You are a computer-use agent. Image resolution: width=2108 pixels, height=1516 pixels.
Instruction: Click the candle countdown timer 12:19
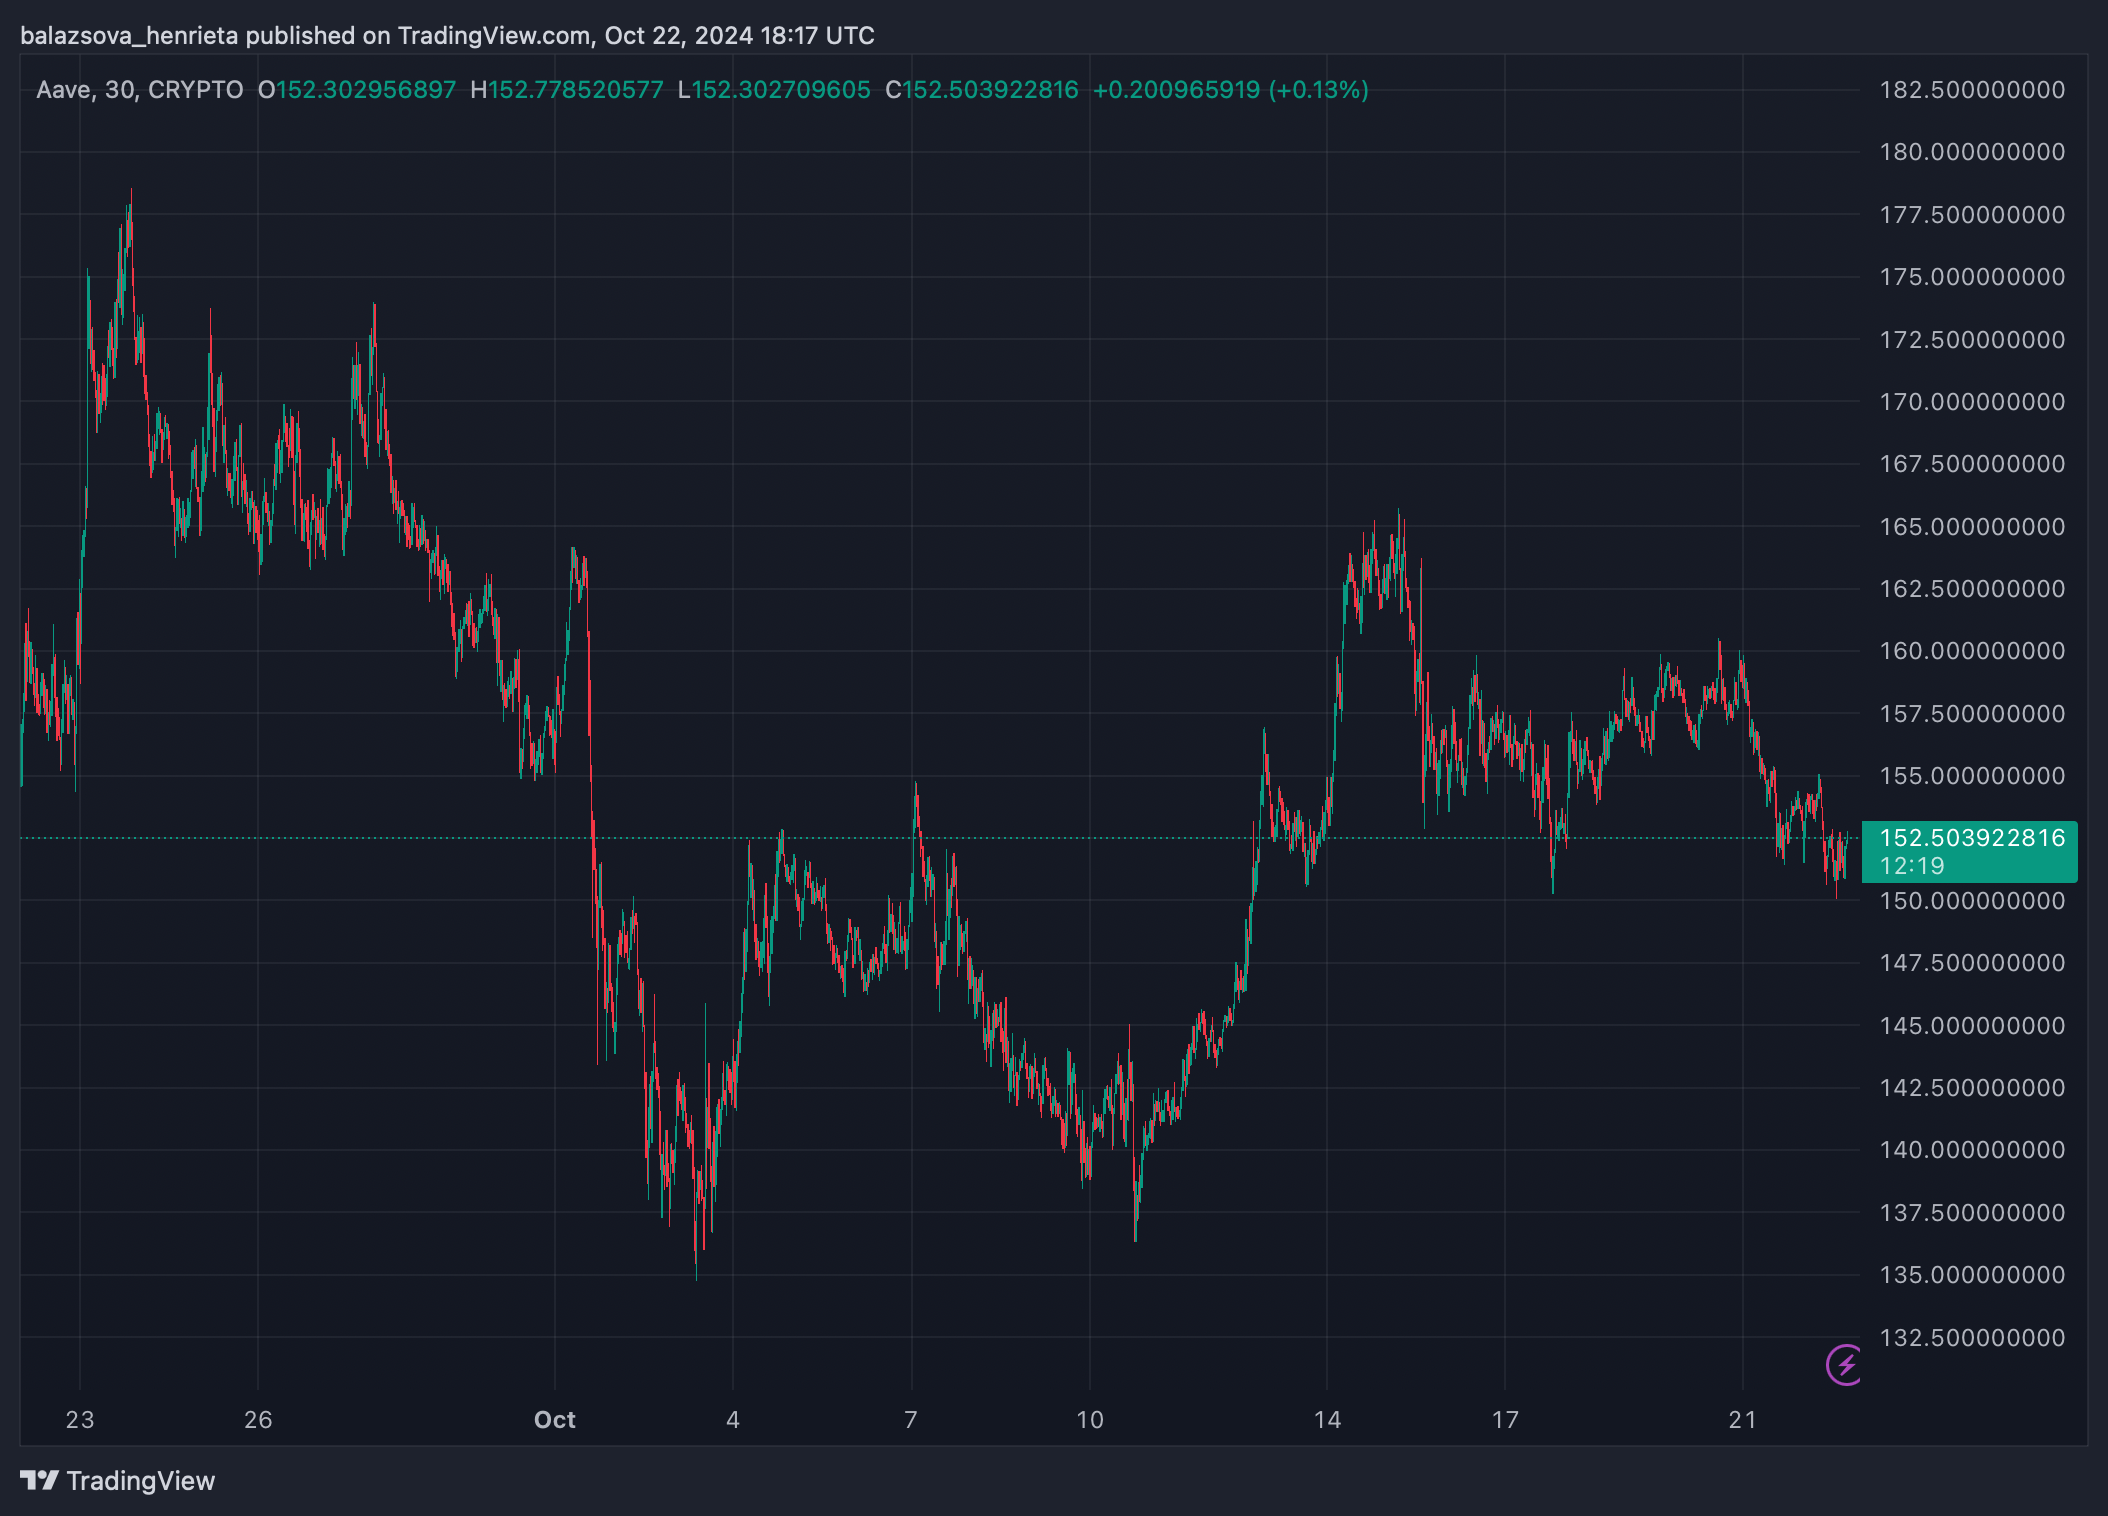1912,866
